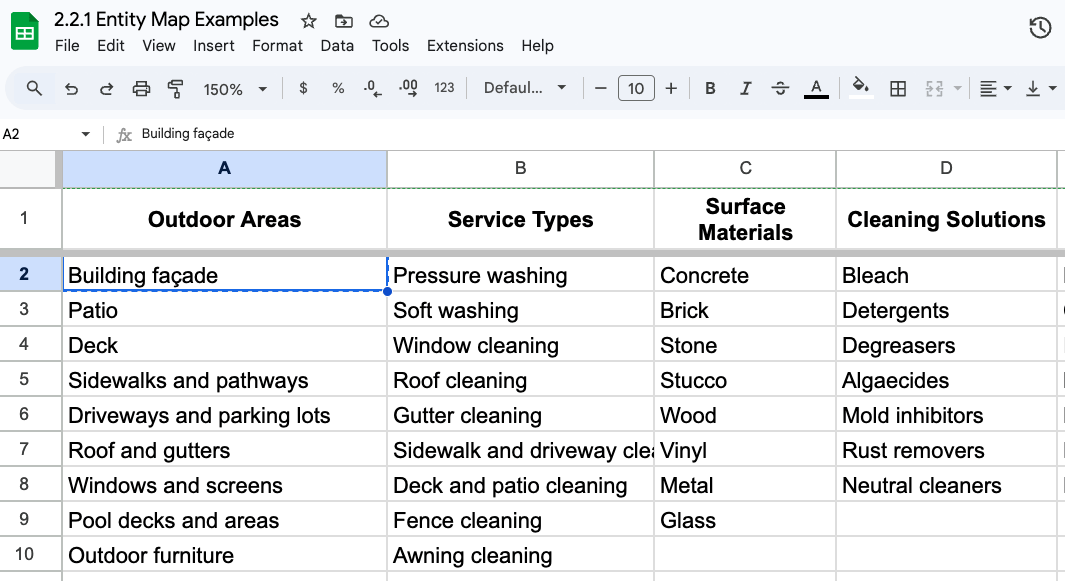The image size is (1065, 581).
Task: Toggle bold formatting
Action: coord(710,88)
